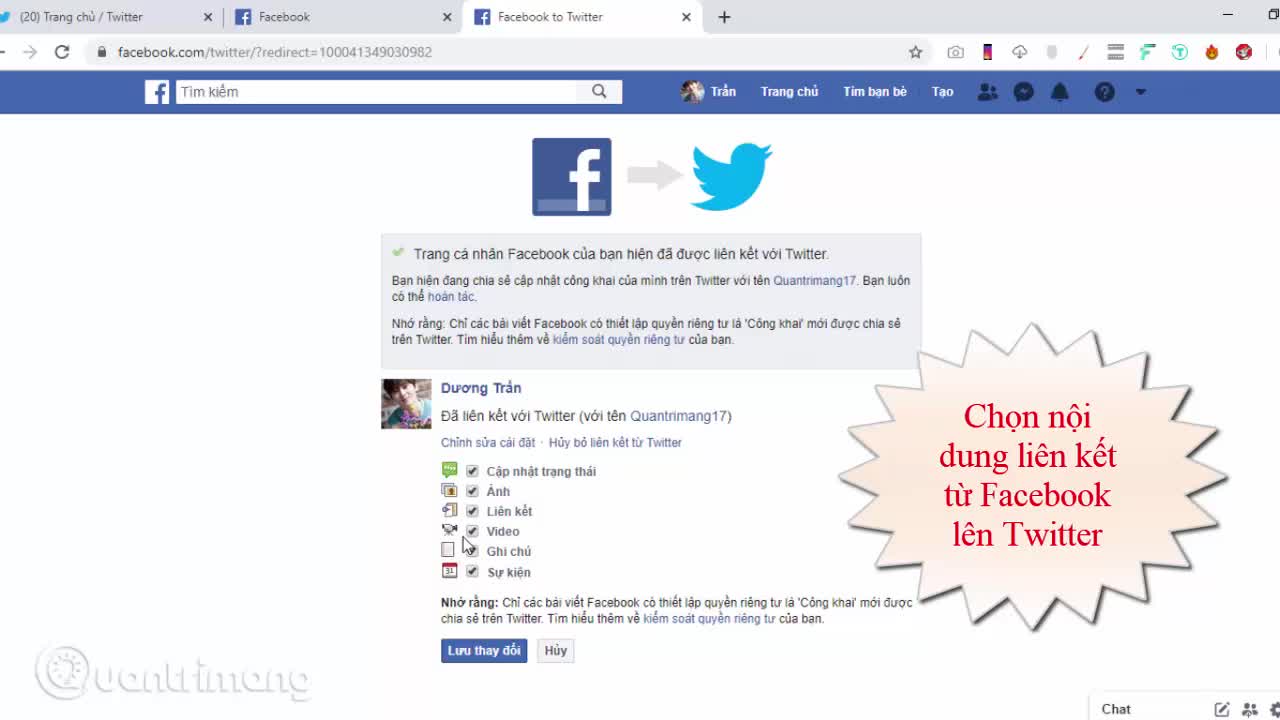Open the help question mark icon
Screen dimensions: 1280x720
coord(1105,92)
